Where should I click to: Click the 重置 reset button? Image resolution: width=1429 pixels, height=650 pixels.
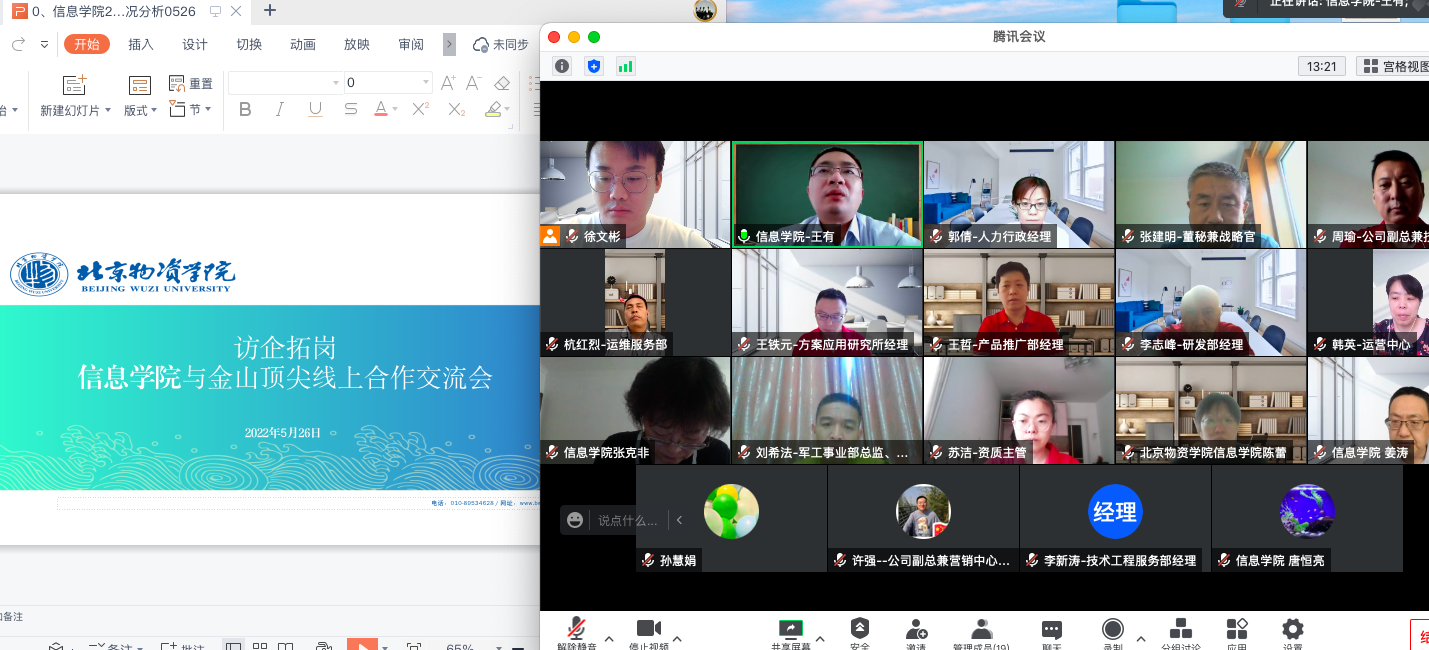[x=191, y=84]
